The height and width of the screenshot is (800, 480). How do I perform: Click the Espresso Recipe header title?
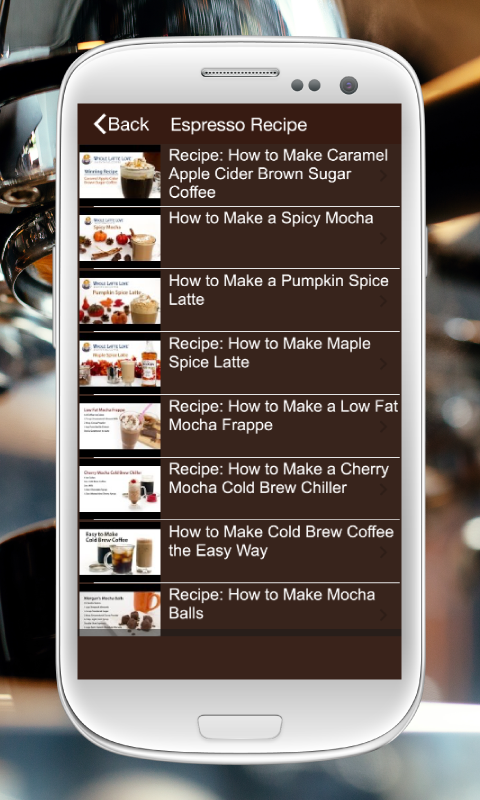[239, 125]
